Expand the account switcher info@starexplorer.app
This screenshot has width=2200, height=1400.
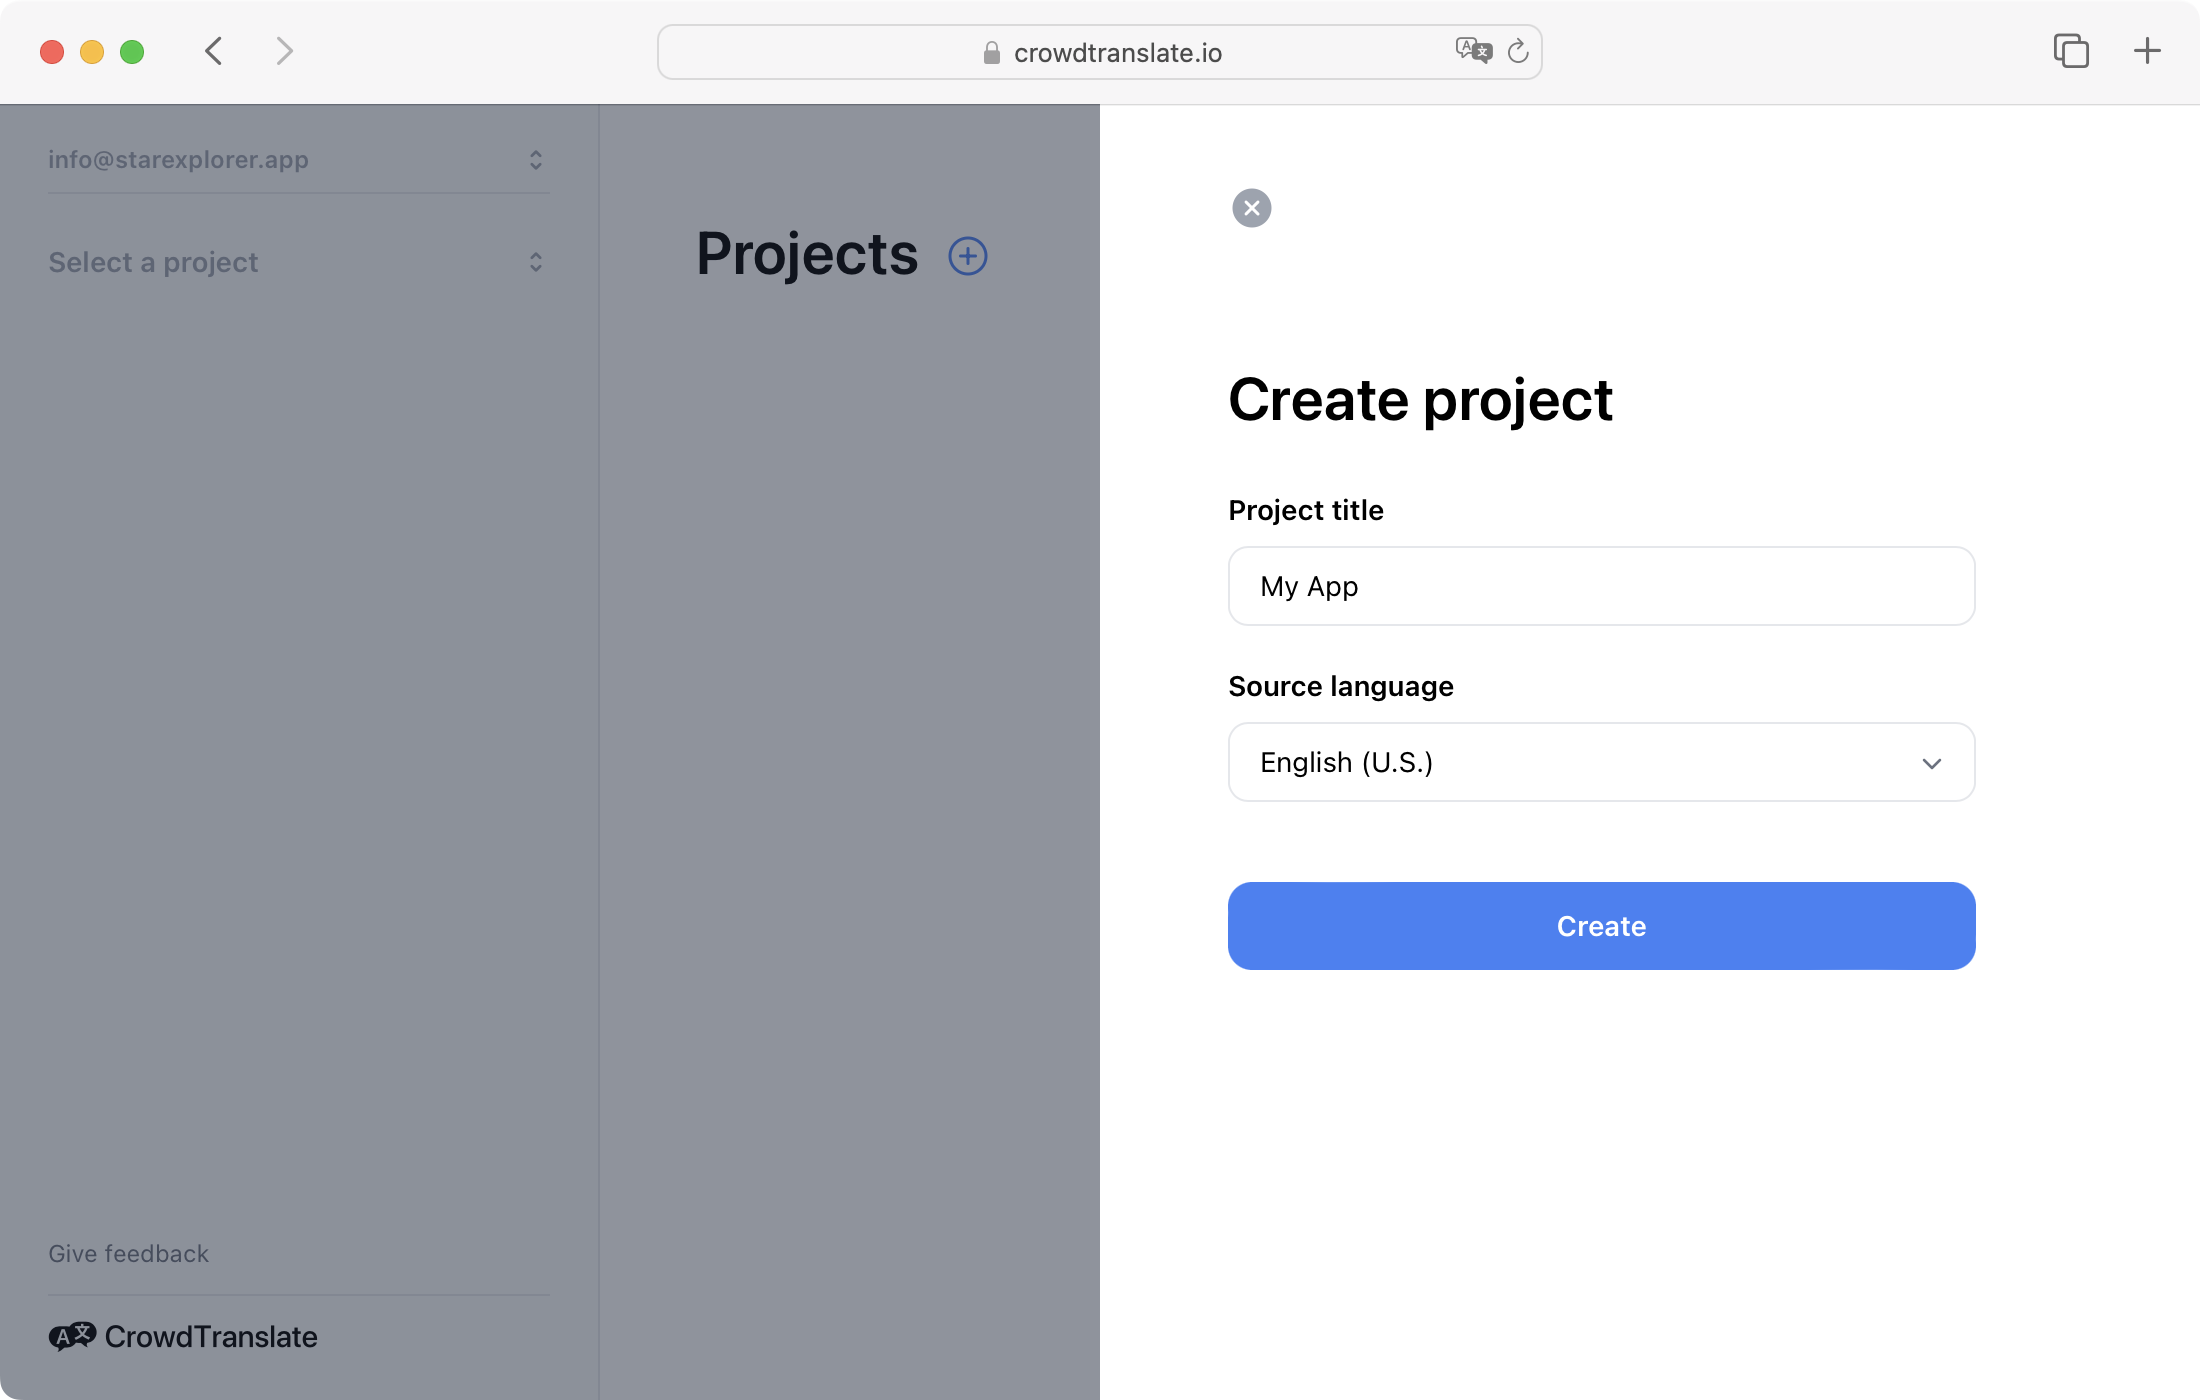297,160
